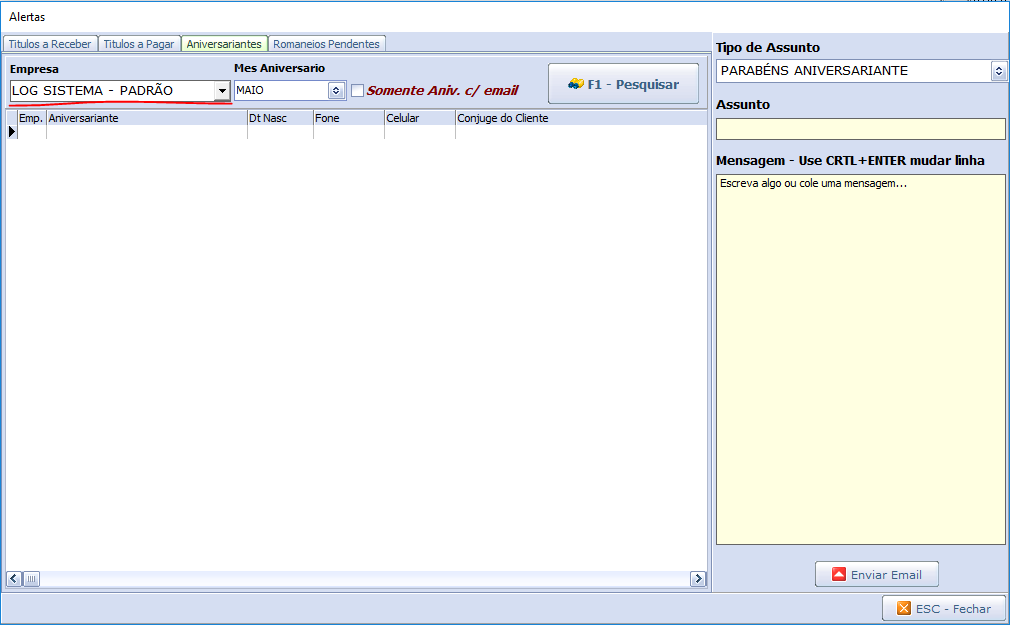
Task: Click the Assunto input field
Action: (860, 129)
